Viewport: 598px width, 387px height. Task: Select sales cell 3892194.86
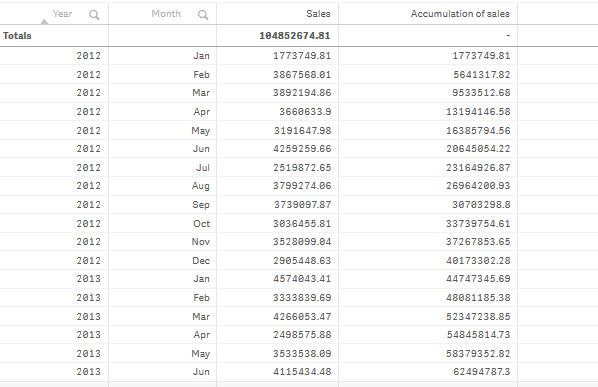302,93
